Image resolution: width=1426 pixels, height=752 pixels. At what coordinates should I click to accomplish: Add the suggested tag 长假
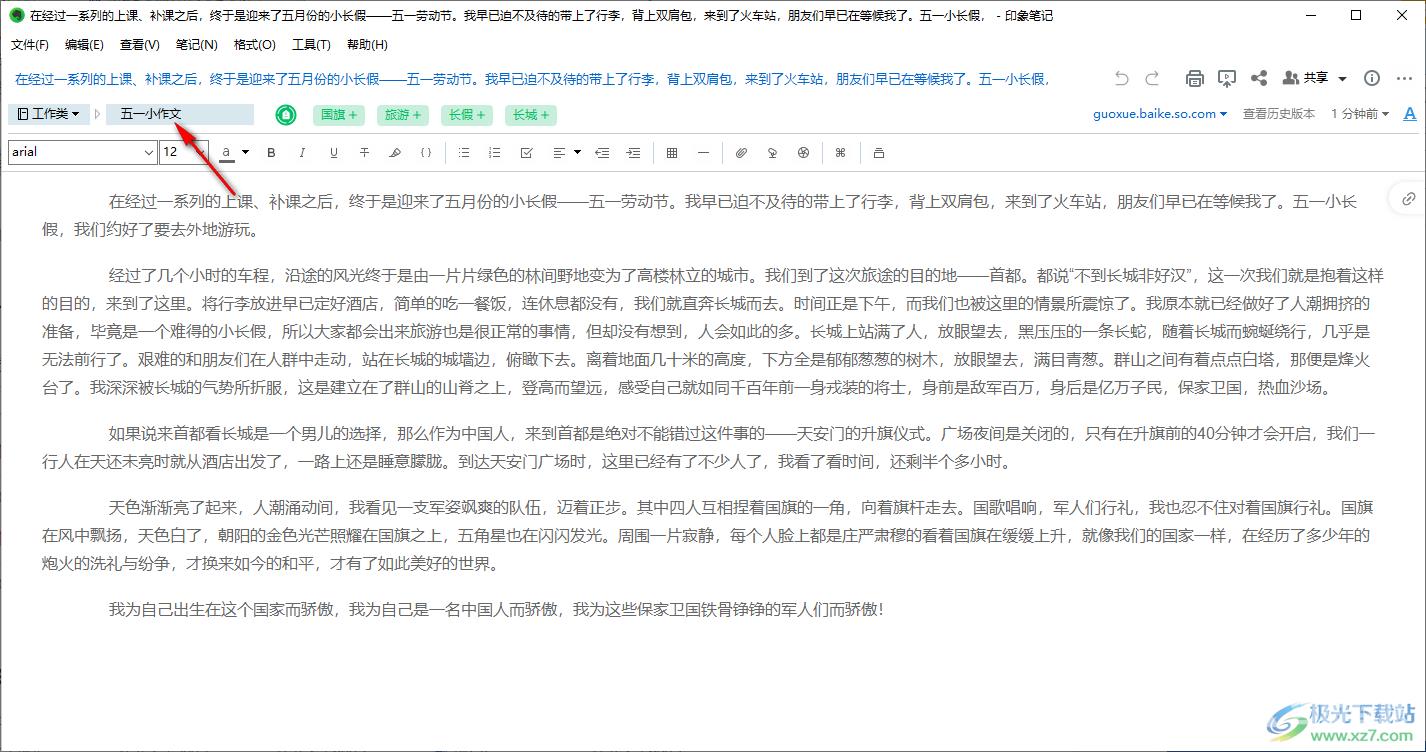click(x=467, y=115)
